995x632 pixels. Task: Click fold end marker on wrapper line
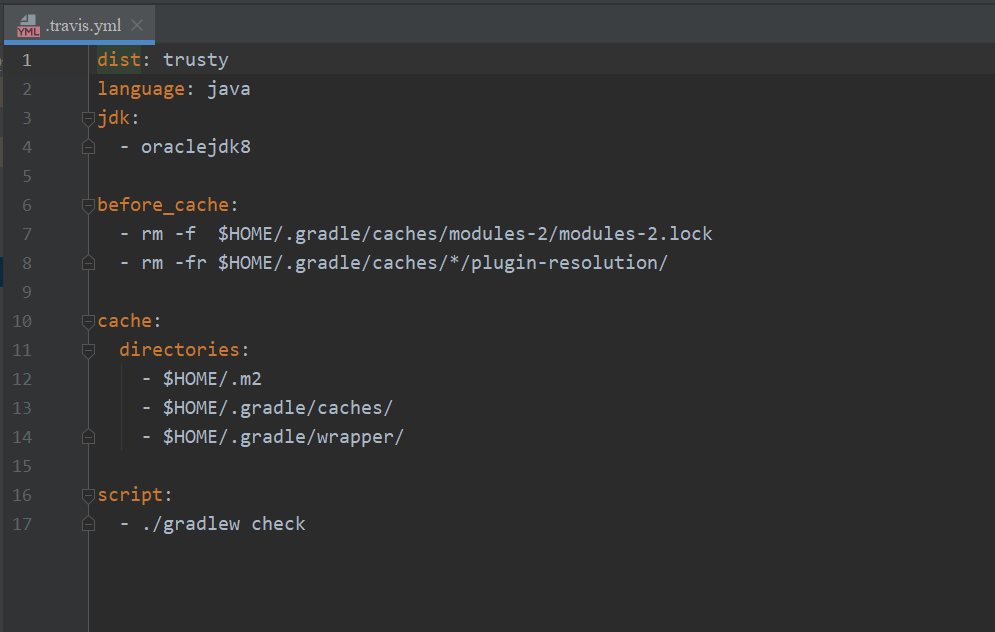[88, 437]
